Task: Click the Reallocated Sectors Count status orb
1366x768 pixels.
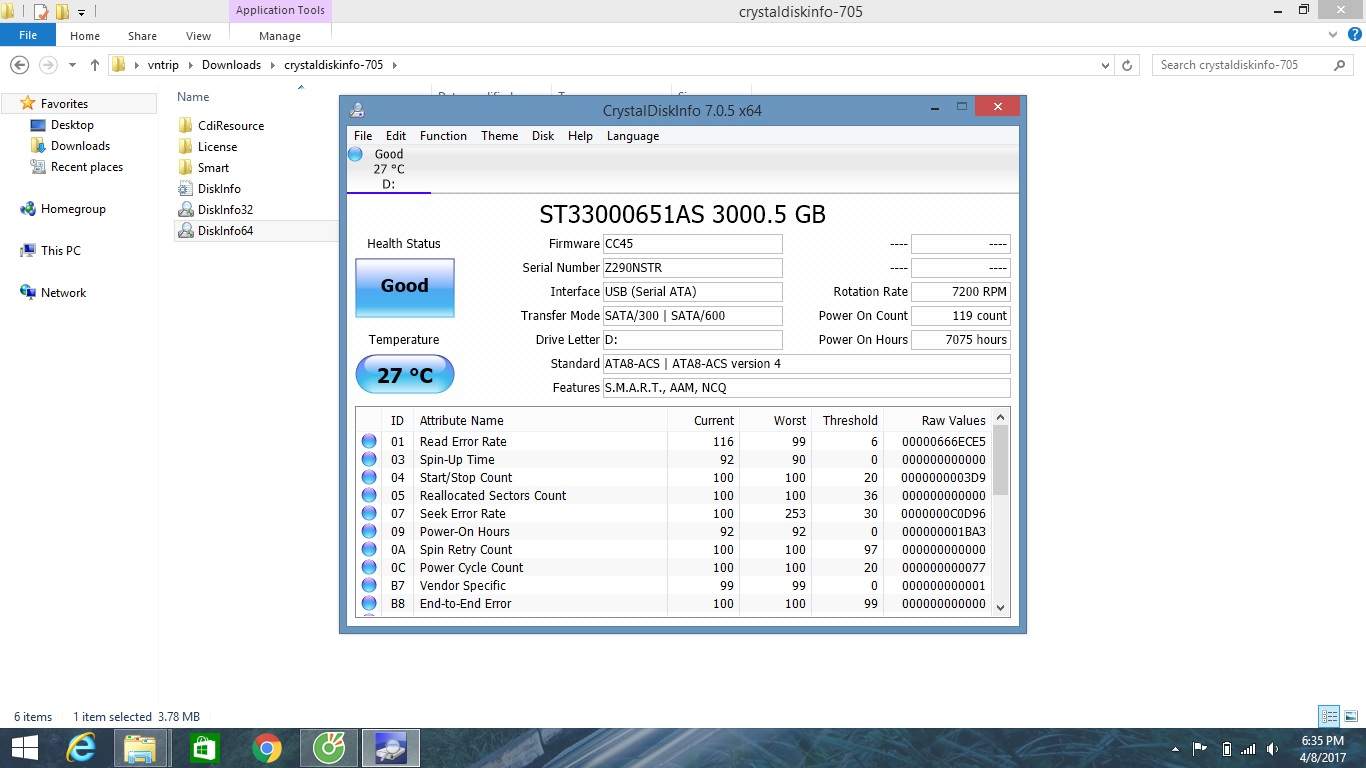Action: (x=369, y=495)
